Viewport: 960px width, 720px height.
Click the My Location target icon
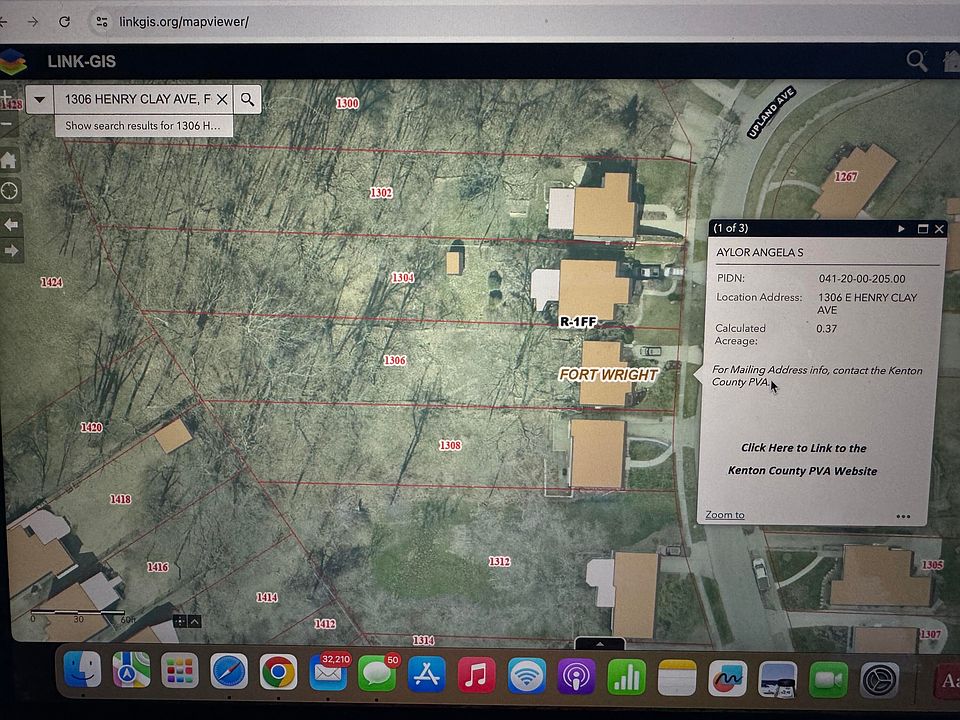pyautogui.click(x=10, y=190)
